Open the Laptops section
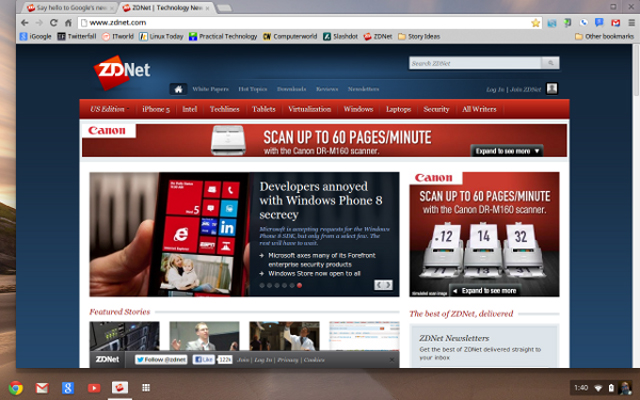640x400 pixels. click(x=398, y=109)
